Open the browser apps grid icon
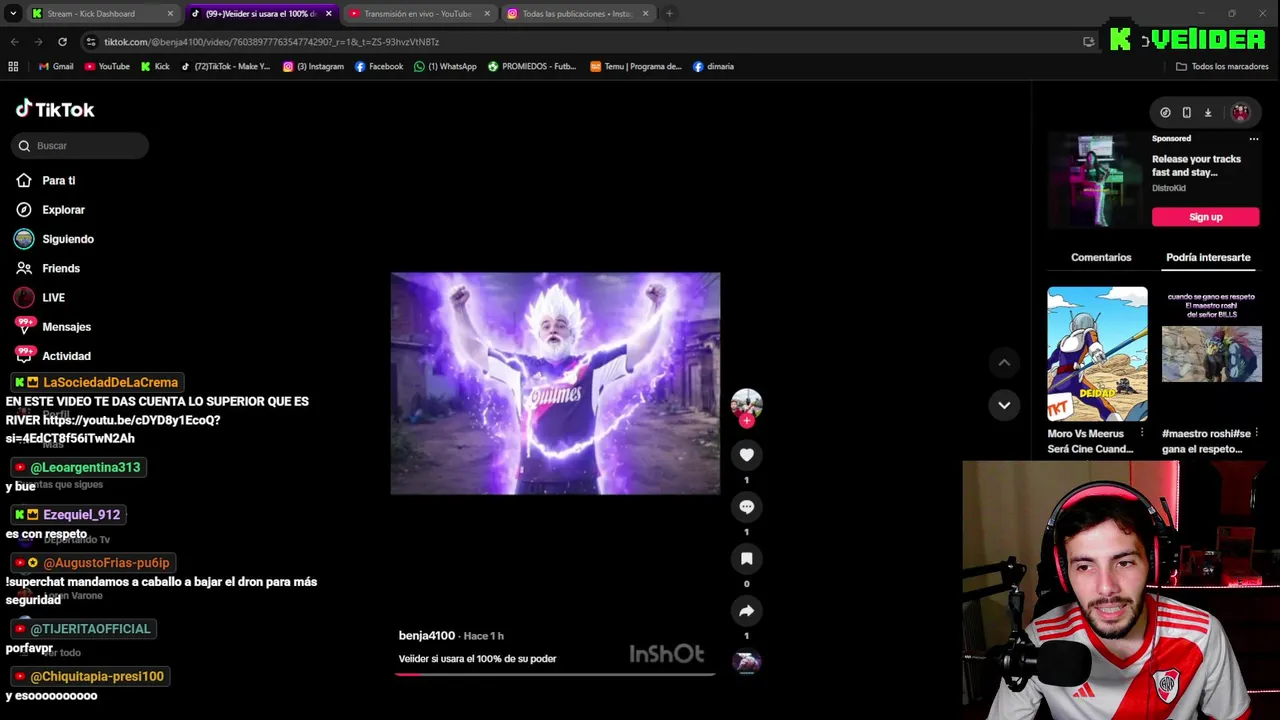The height and width of the screenshot is (720, 1280). (x=13, y=67)
